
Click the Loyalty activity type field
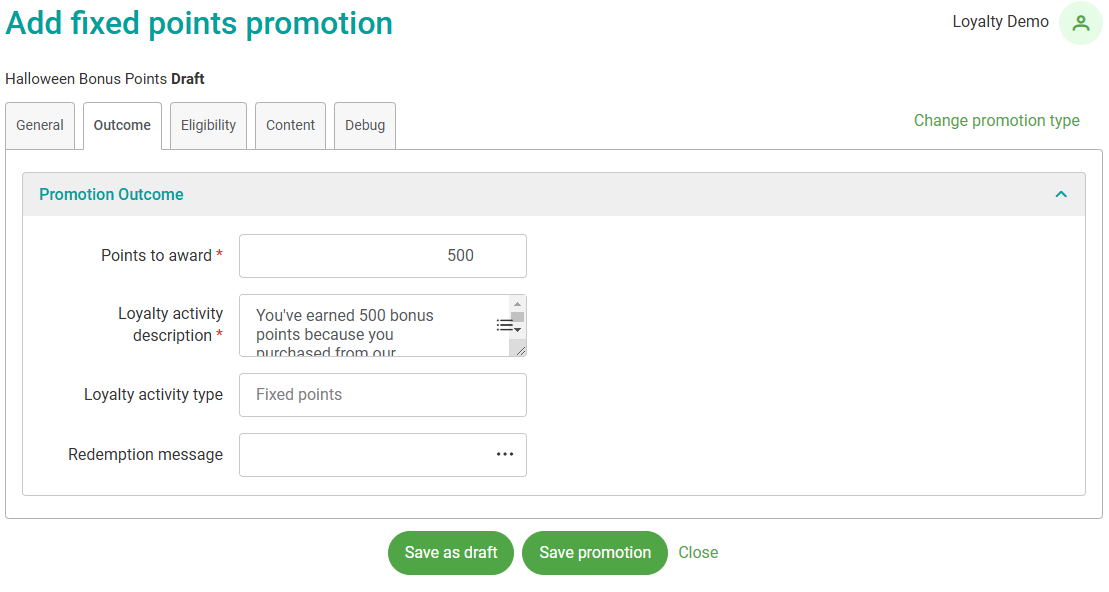[382, 395]
